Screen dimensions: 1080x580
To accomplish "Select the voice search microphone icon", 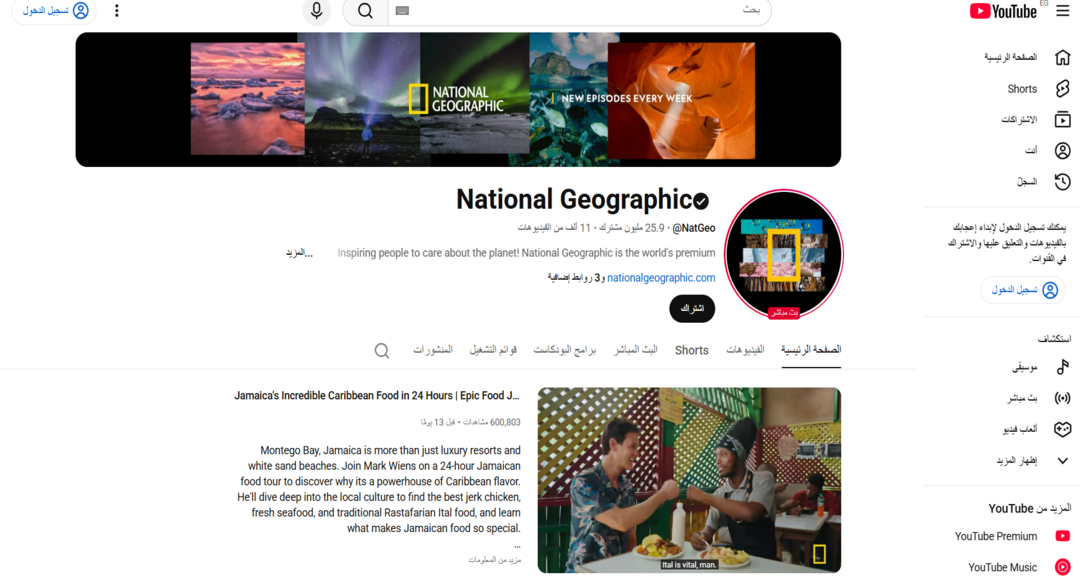I will pos(316,12).
